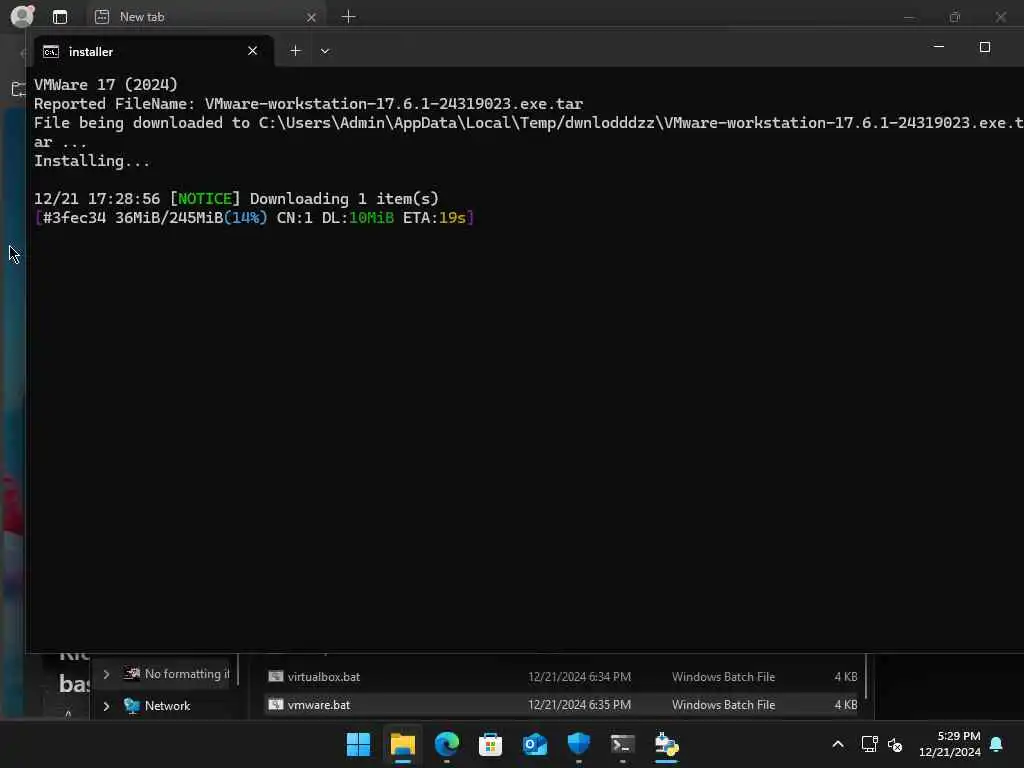Show hidden system tray icons

(838, 744)
